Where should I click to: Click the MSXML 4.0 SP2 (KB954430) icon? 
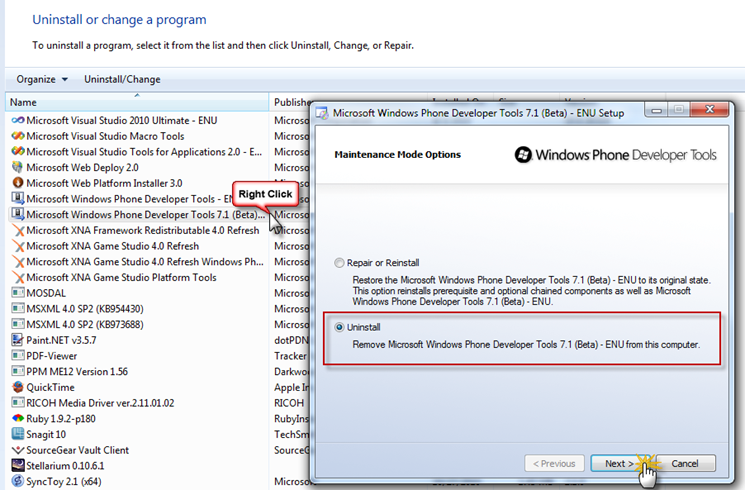click(x=18, y=308)
